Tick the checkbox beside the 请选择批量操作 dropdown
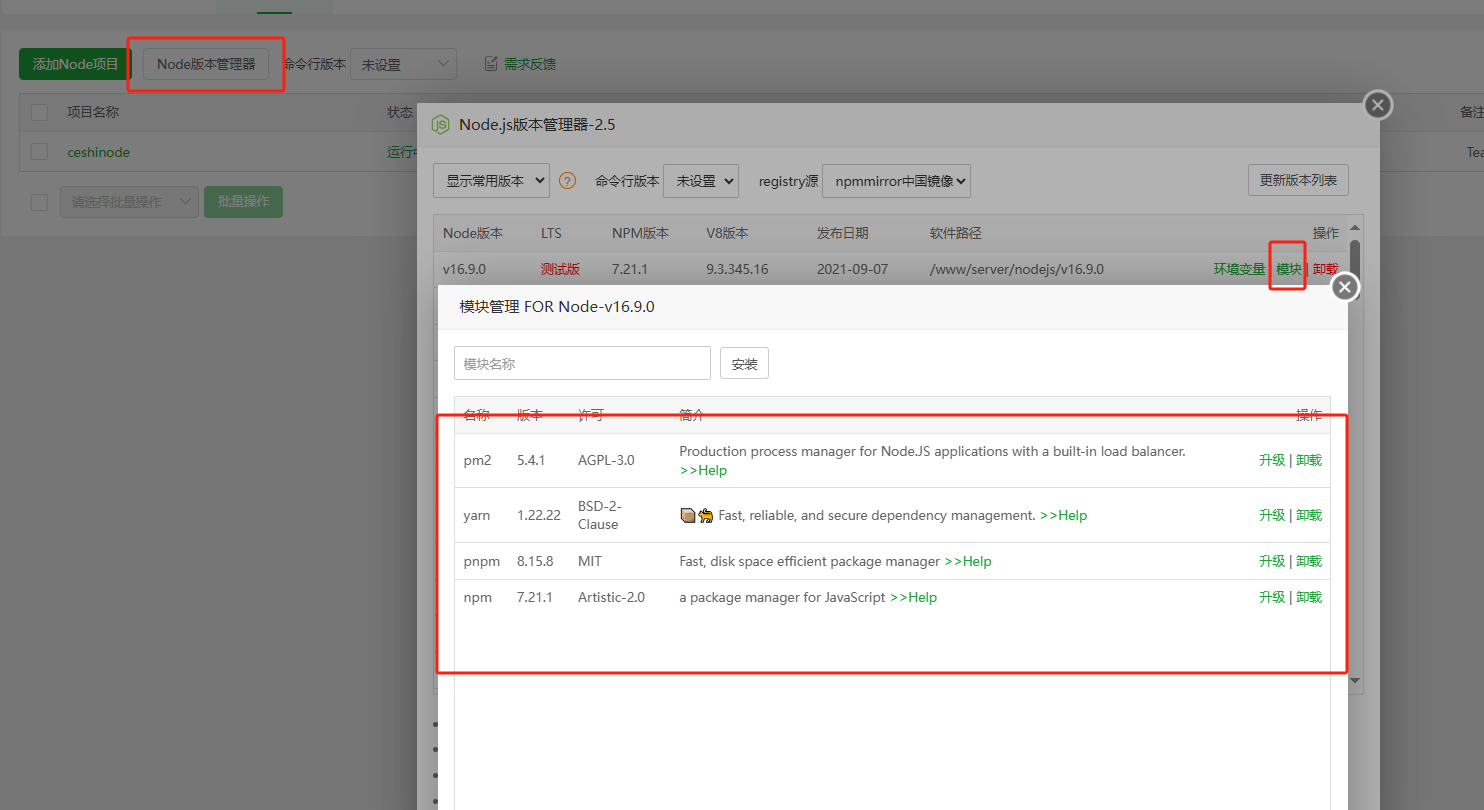The image size is (1484, 810). [39, 202]
